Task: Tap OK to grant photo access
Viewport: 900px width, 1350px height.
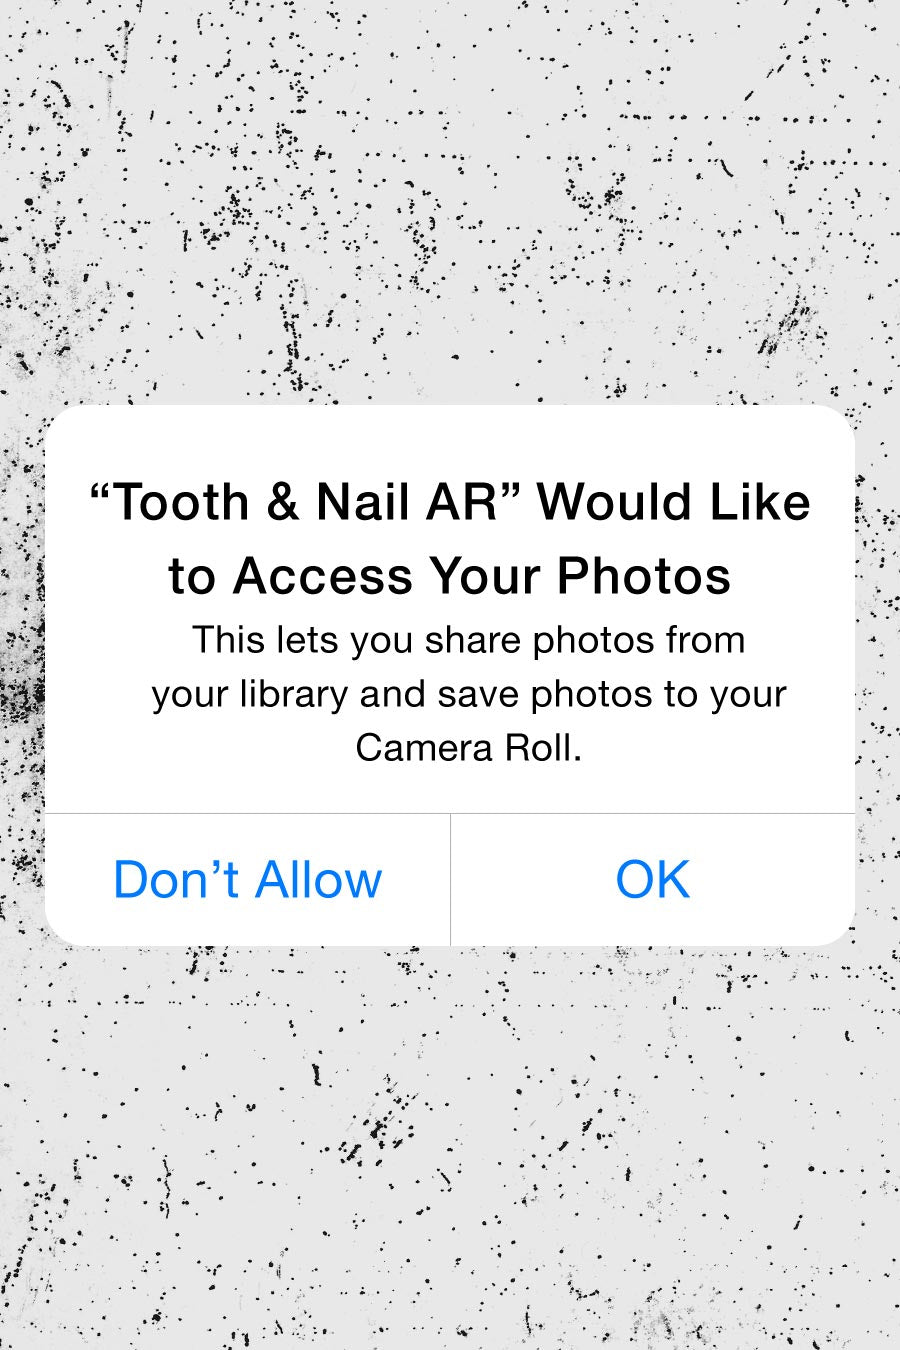Action: coord(653,880)
